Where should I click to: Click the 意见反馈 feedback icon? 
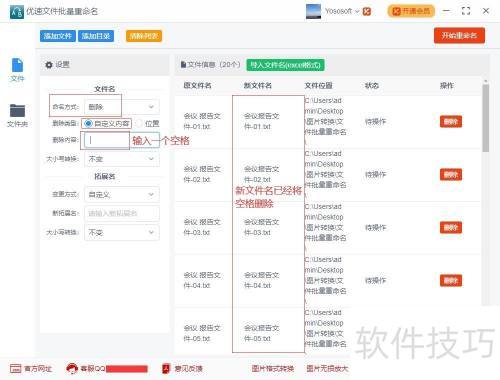[166, 369]
